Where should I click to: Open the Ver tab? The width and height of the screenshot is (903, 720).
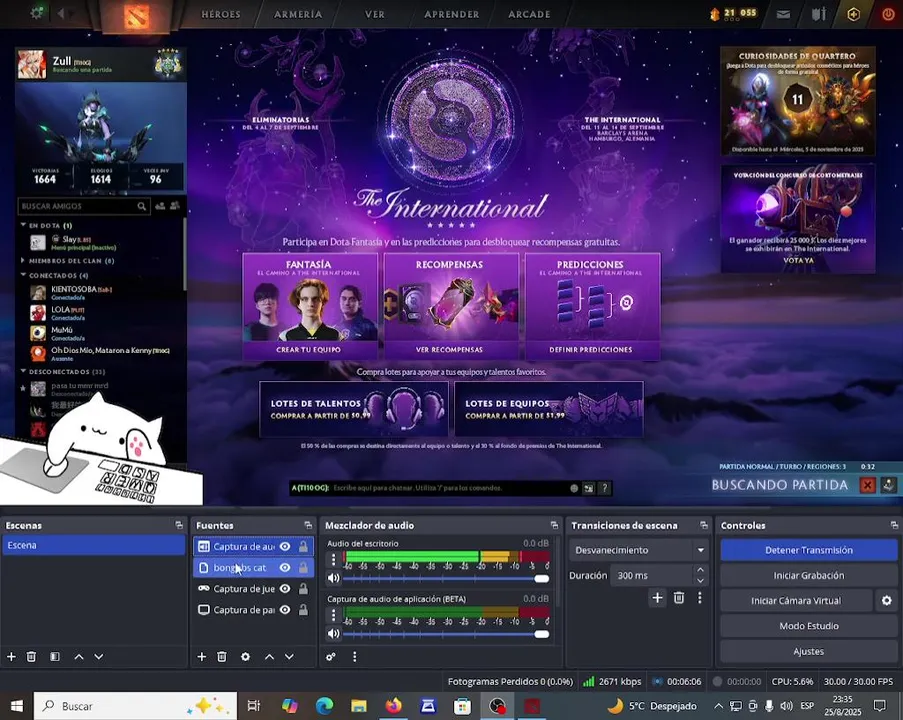pos(375,14)
